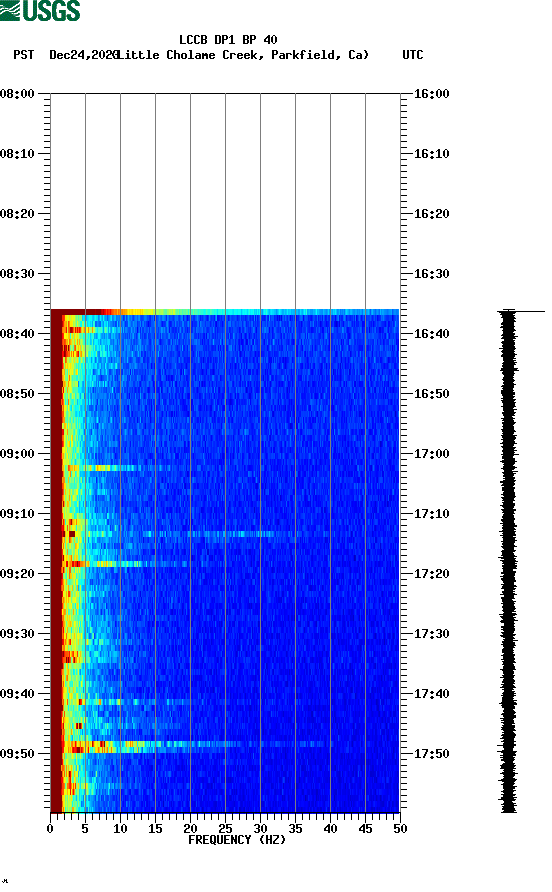The image size is (552, 892).
Task: Click the 17:50 UTC time label
Action: (431, 754)
